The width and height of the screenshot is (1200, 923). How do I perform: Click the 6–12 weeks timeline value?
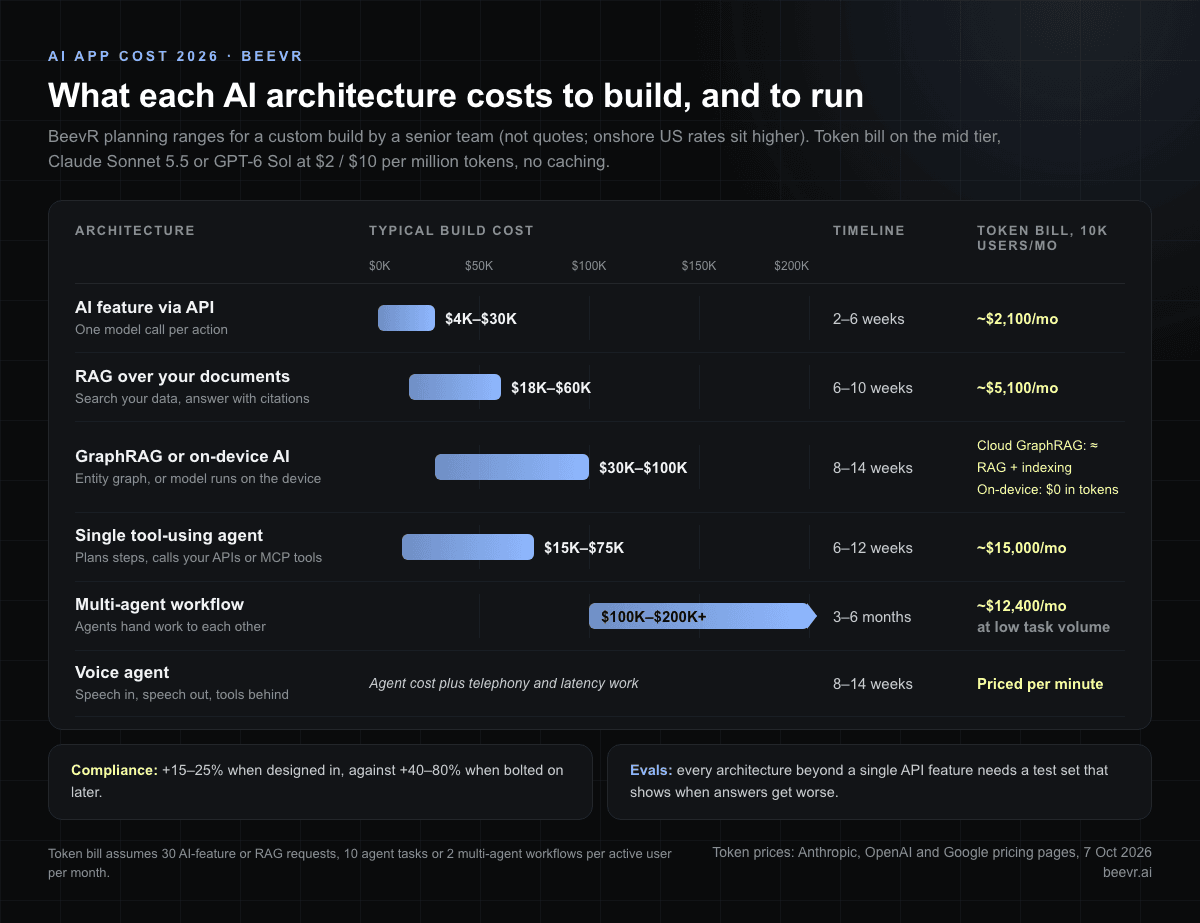pyautogui.click(x=873, y=548)
